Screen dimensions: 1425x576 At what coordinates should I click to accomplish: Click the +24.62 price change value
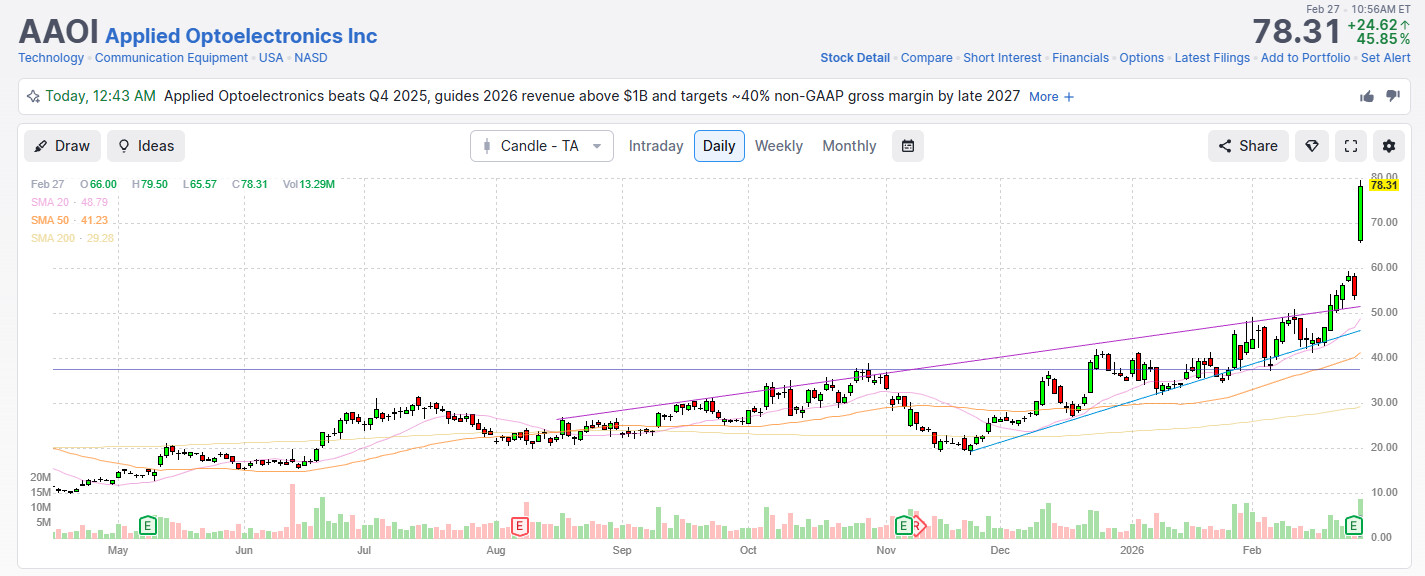1377,24
